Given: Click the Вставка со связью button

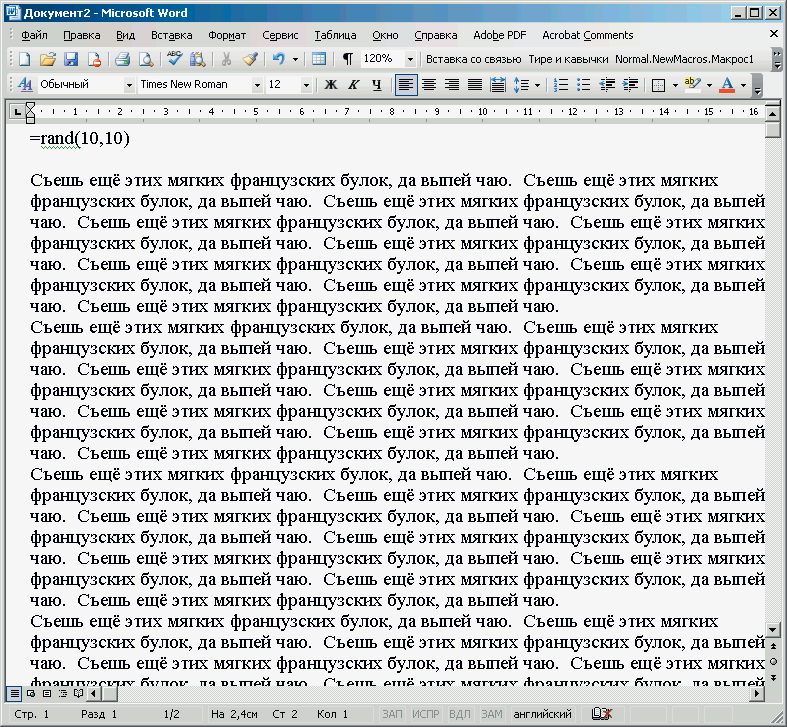Looking at the screenshot, I should click(x=473, y=59).
